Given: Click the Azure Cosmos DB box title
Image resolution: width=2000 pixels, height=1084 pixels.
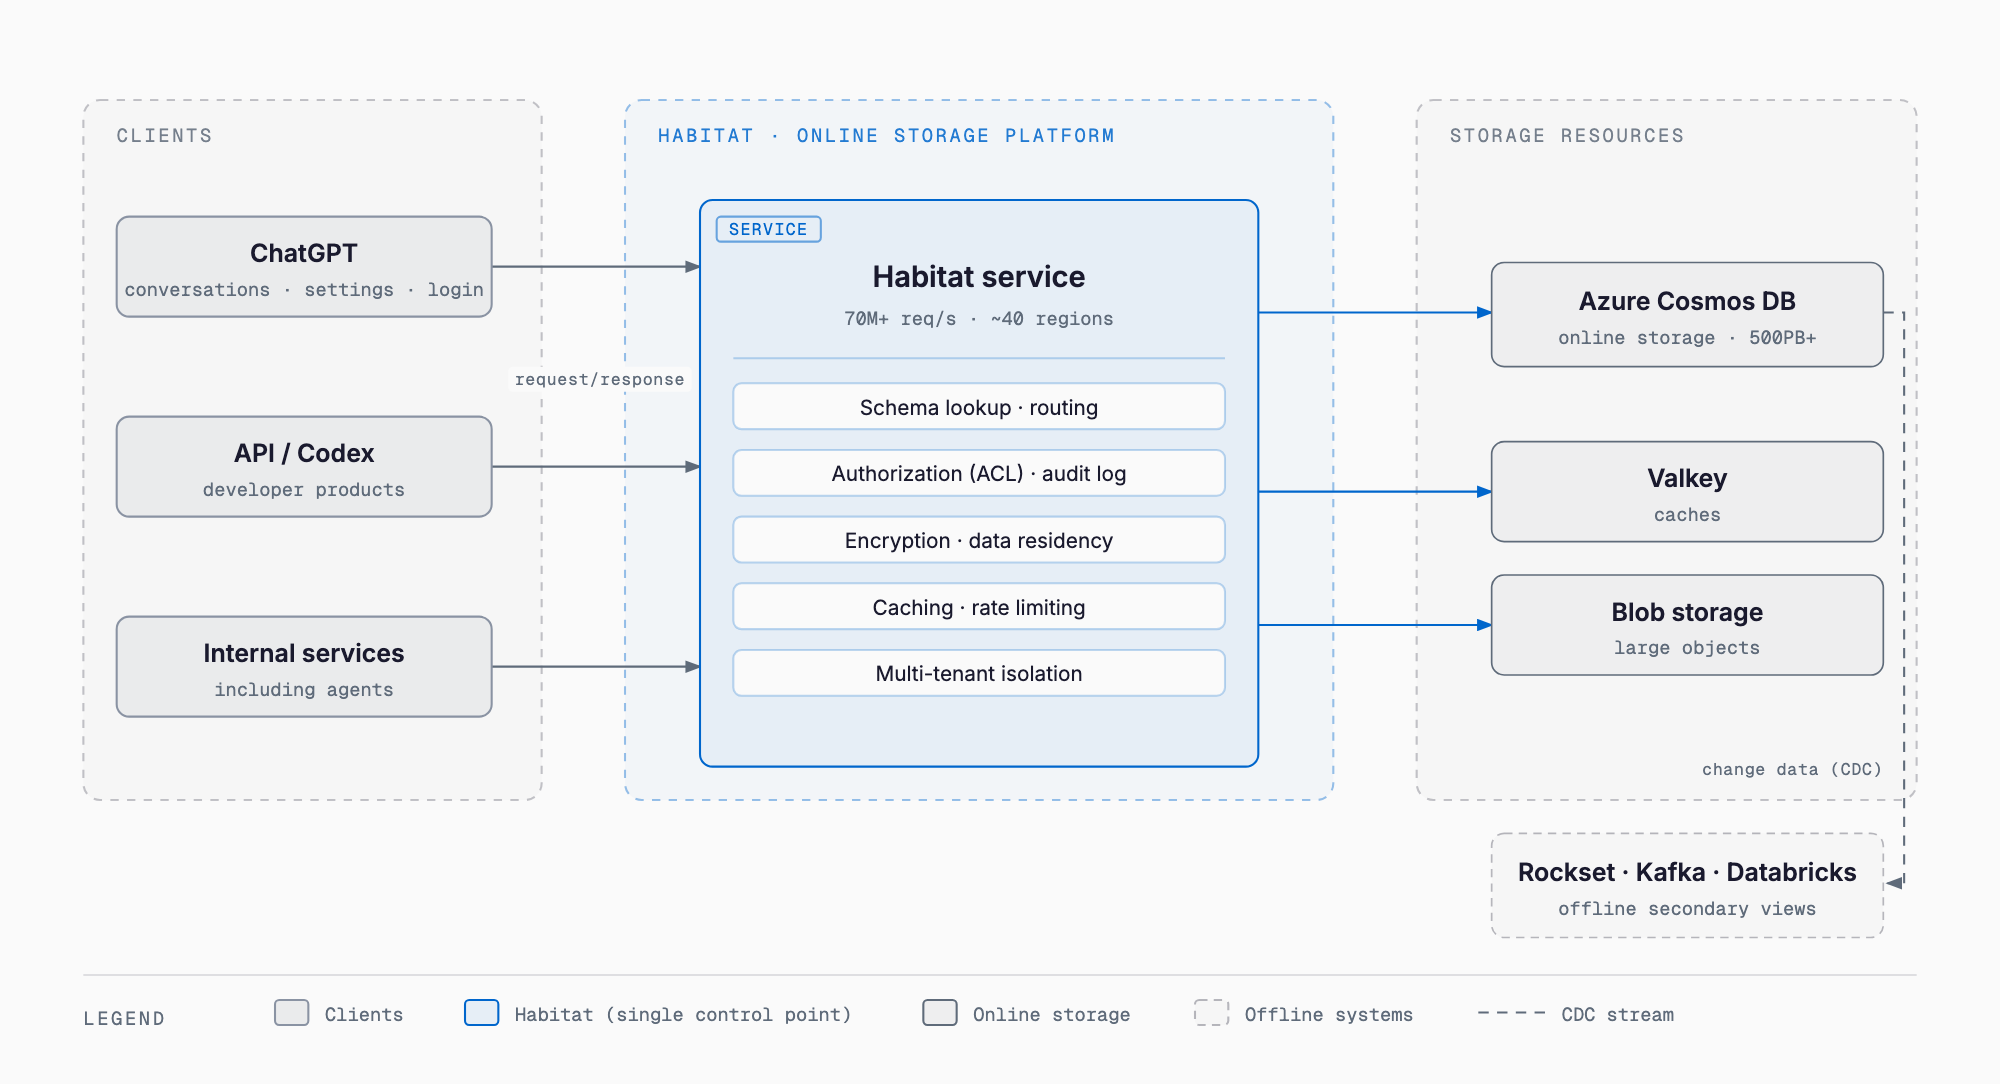Looking at the screenshot, I should [1687, 301].
